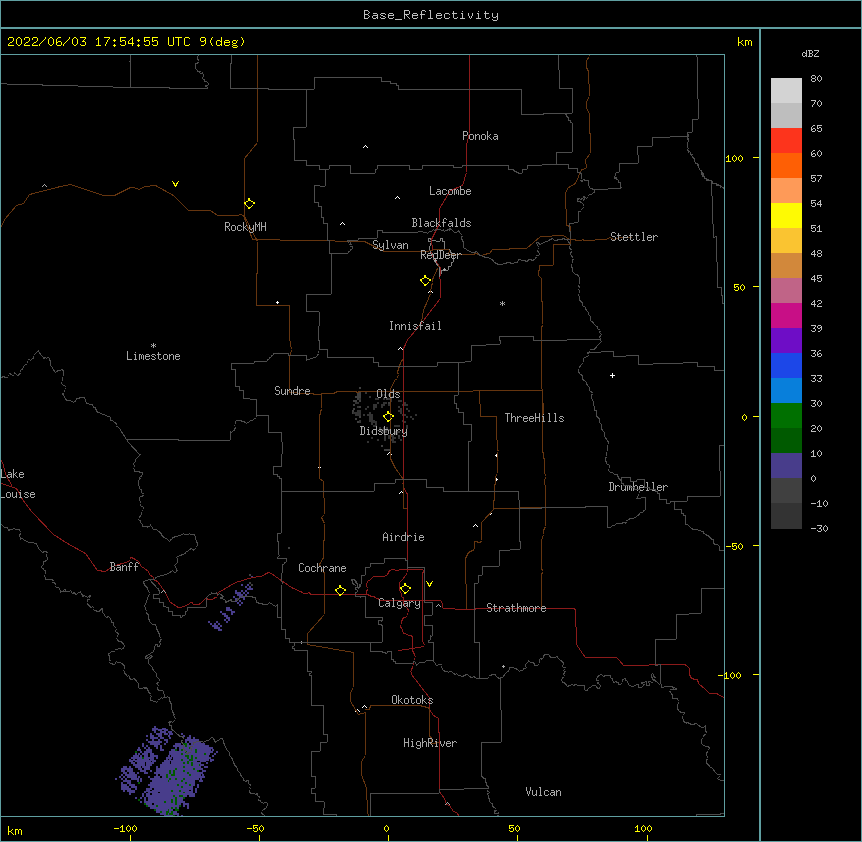Image resolution: width=862 pixels, height=842 pixels.
Task: Select the RockyMH label
Action: pyautogui.click(x=245, y=227)
